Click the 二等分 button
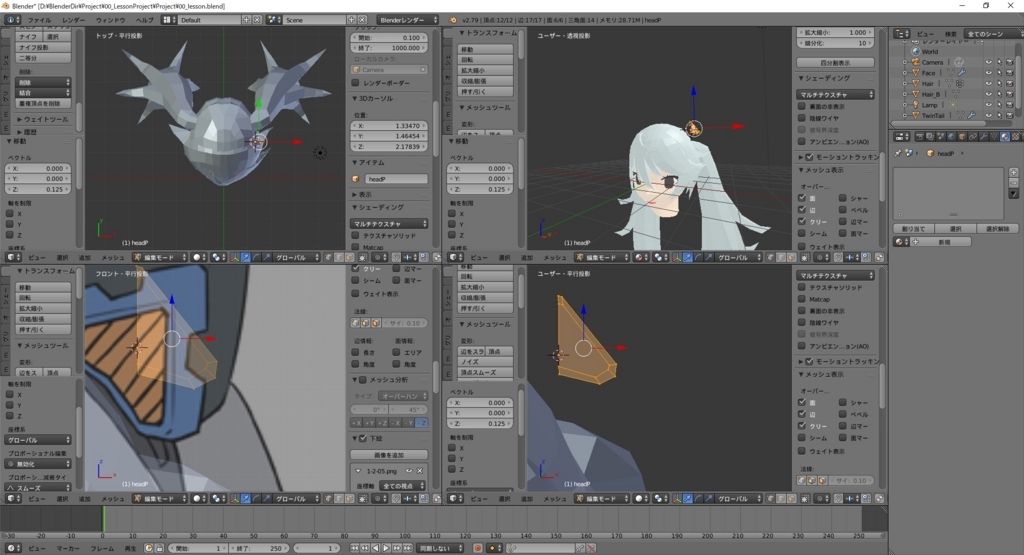Screen dimensions: 1024x555 click(x=43, y=57)
